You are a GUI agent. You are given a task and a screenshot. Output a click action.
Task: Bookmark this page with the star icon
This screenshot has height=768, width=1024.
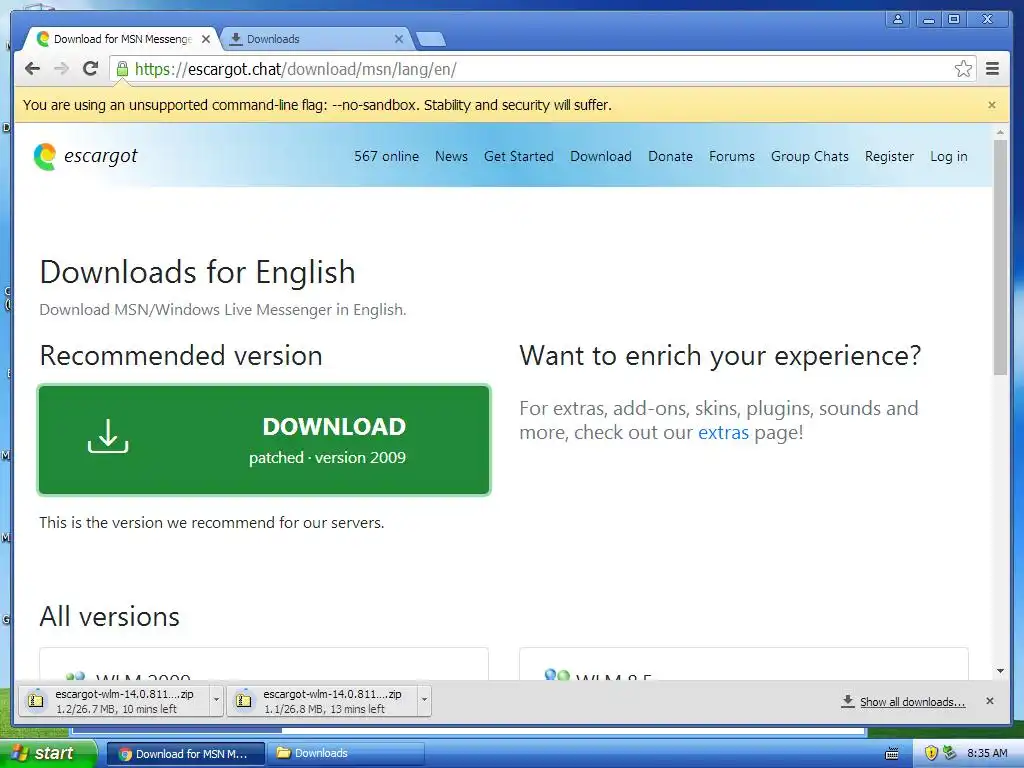coord(963,69)
